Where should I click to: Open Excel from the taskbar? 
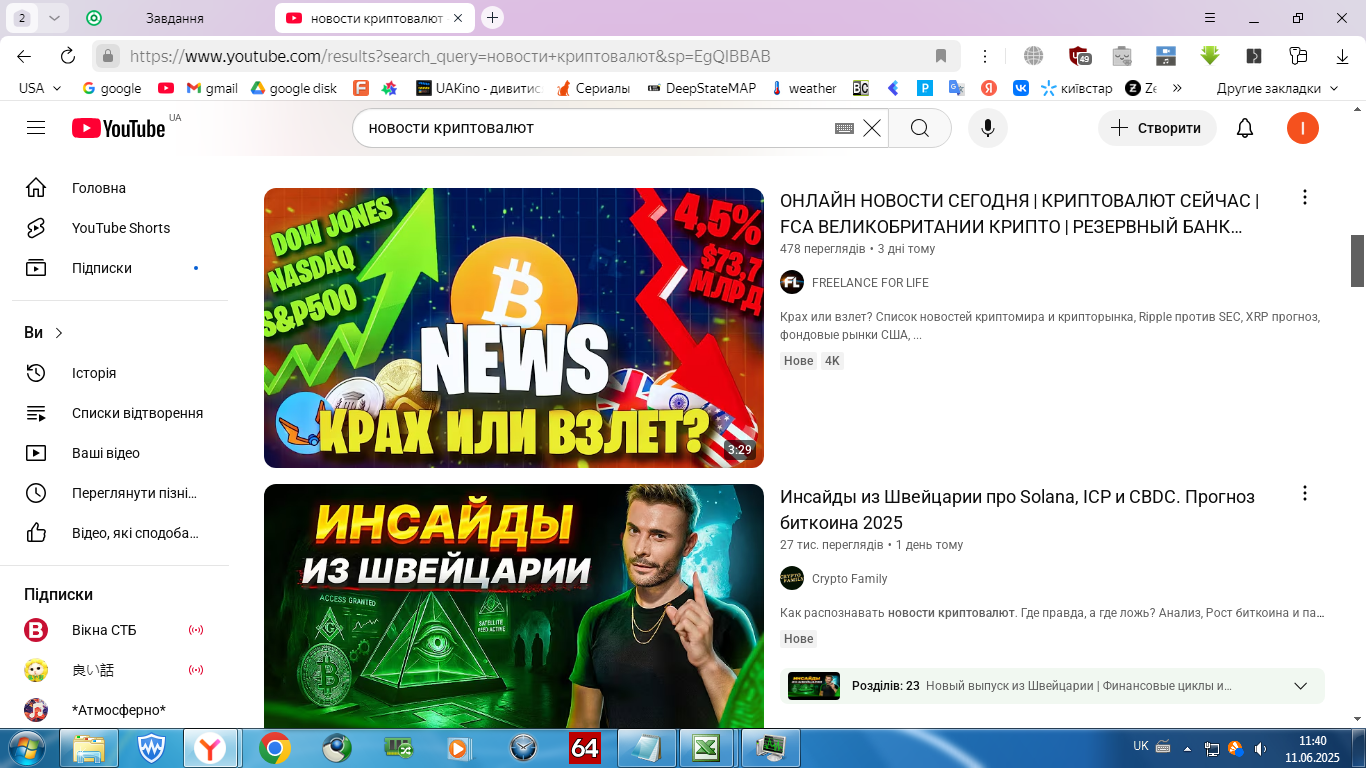(x=706, y=748)
